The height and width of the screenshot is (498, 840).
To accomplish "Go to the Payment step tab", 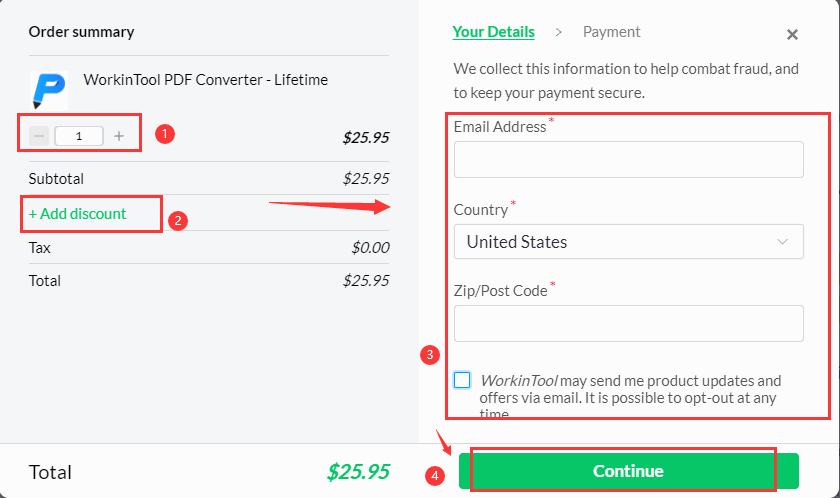I will [611, 32].
